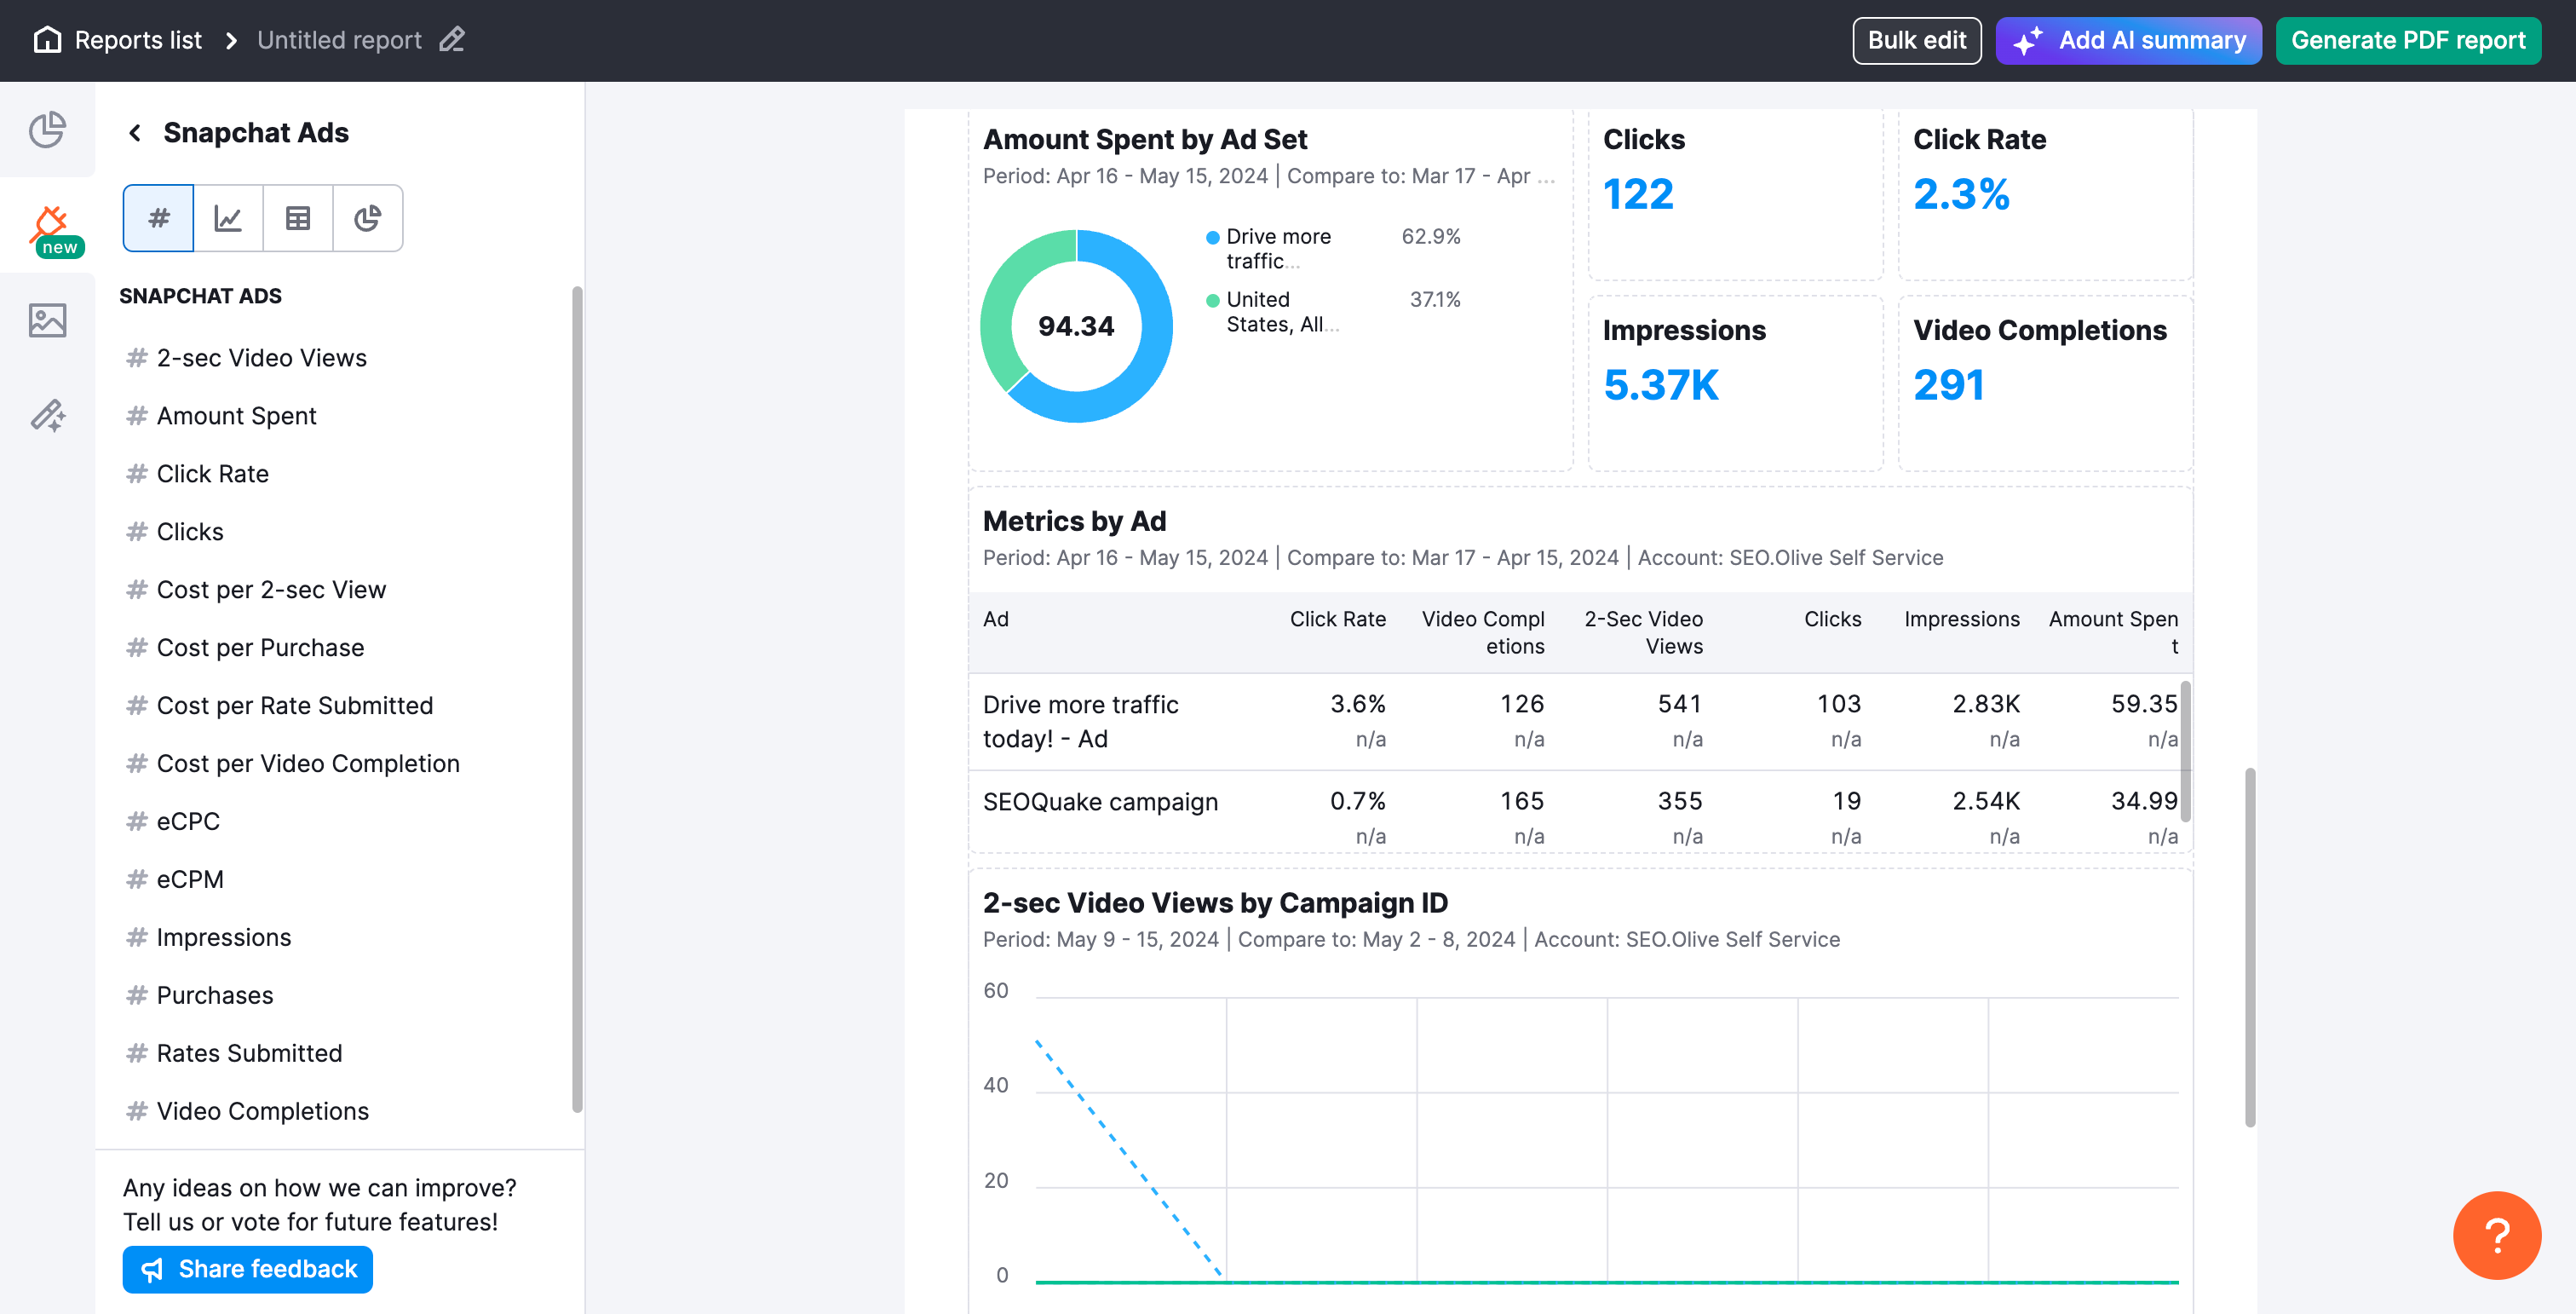Click the Share feedback button

click(x=247, y=1268)
